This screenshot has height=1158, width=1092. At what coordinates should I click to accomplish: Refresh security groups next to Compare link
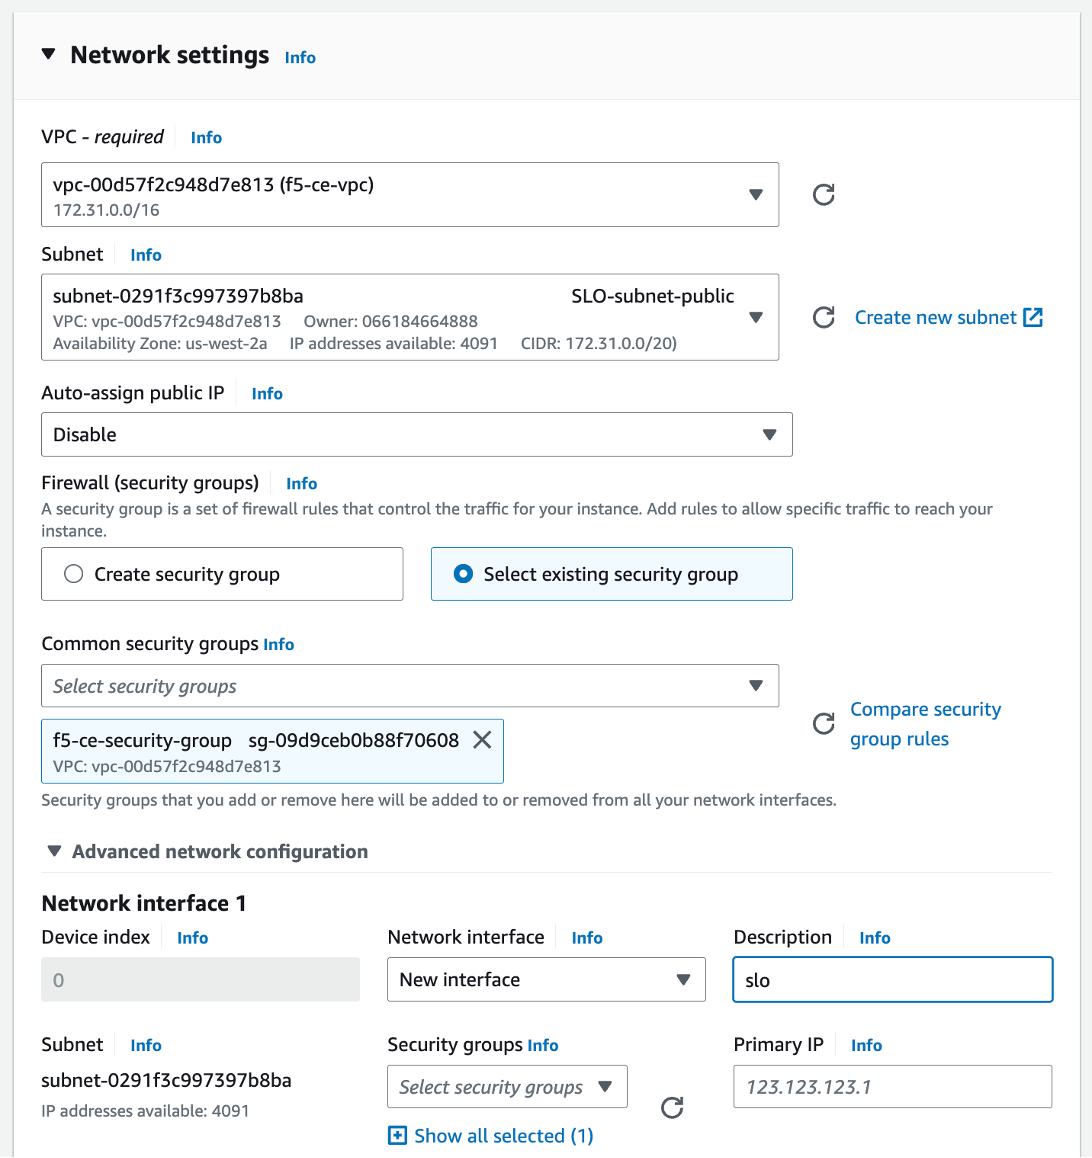pos(823,724)
